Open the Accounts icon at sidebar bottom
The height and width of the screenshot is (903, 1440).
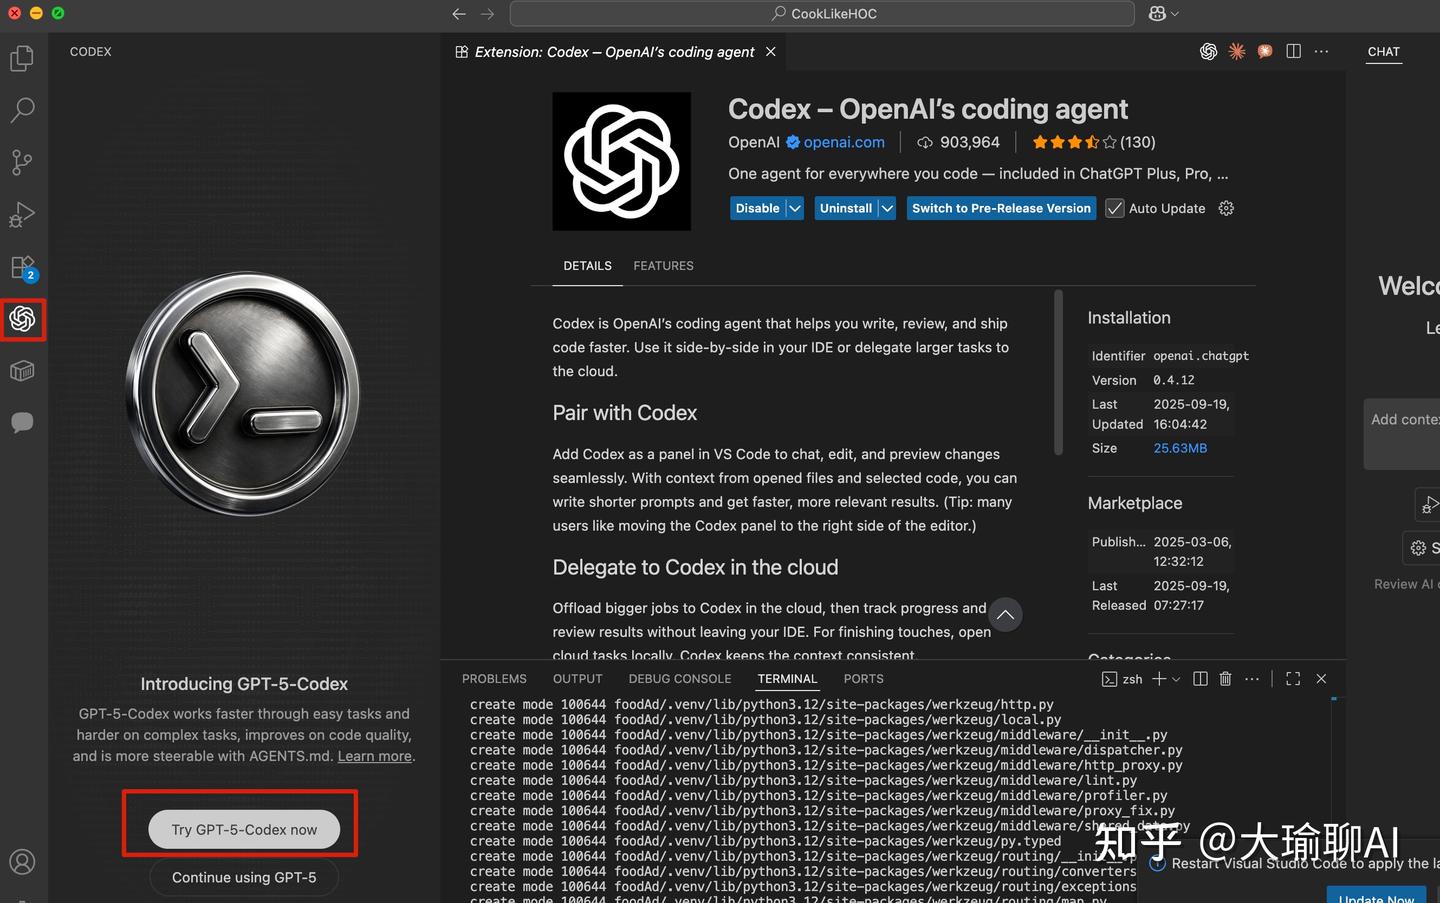click(22, 861)
